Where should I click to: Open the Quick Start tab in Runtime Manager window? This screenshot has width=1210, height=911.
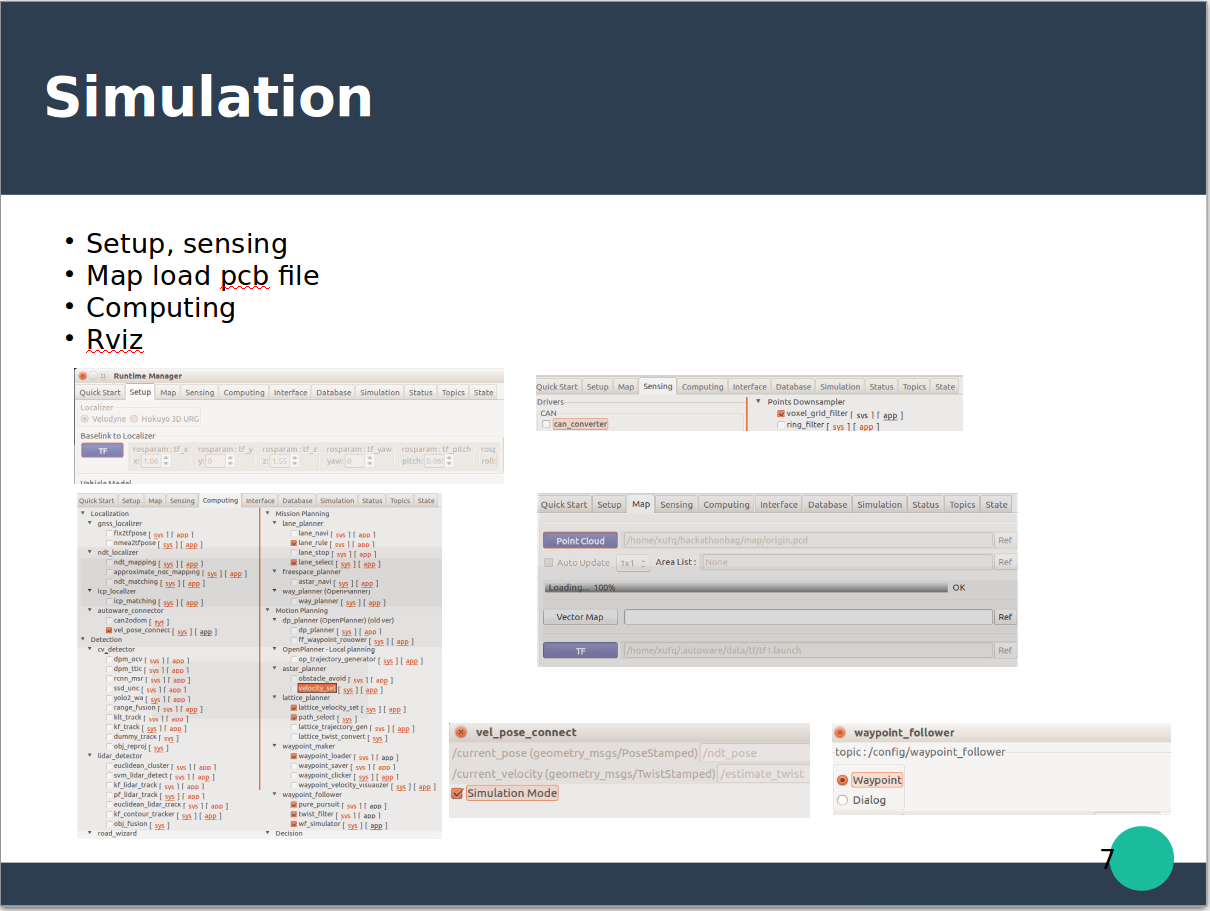click(x=100, y=392)
